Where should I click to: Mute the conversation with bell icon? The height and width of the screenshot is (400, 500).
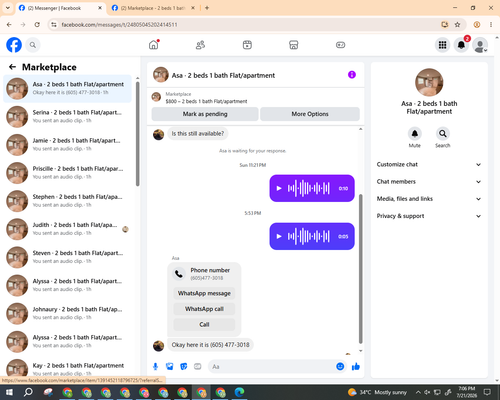pyautogui.click(x=415, y=134)
